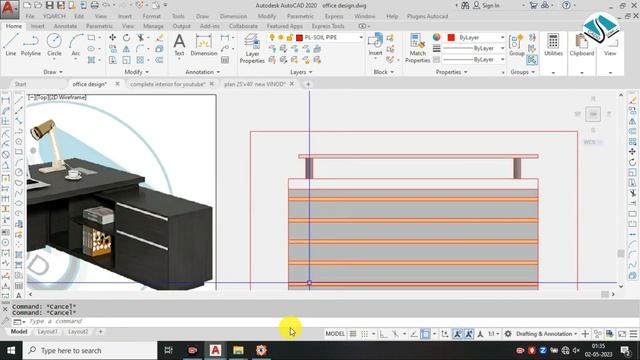Screen dimensions: 640x360
Task: Toggle MODEL space button in status bar
Action: [335, 334]
